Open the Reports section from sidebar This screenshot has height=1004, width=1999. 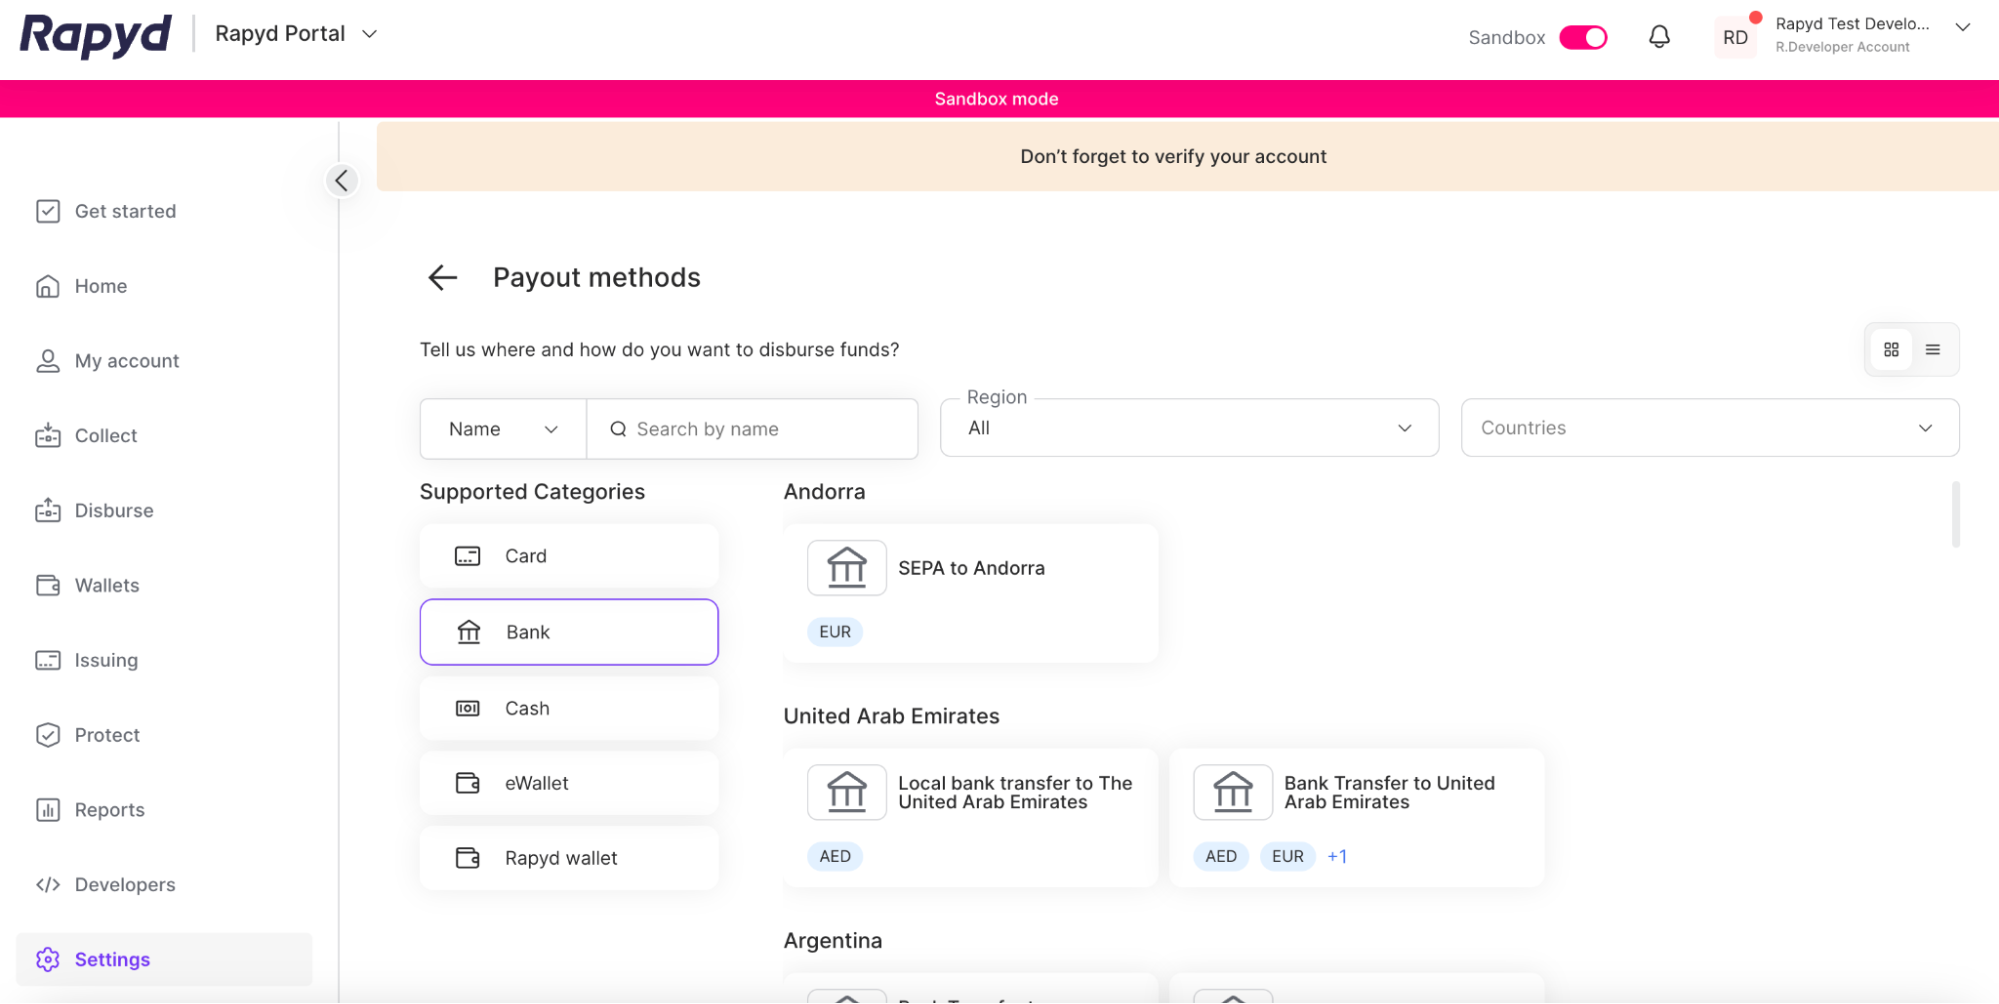[x=109, y=809]
